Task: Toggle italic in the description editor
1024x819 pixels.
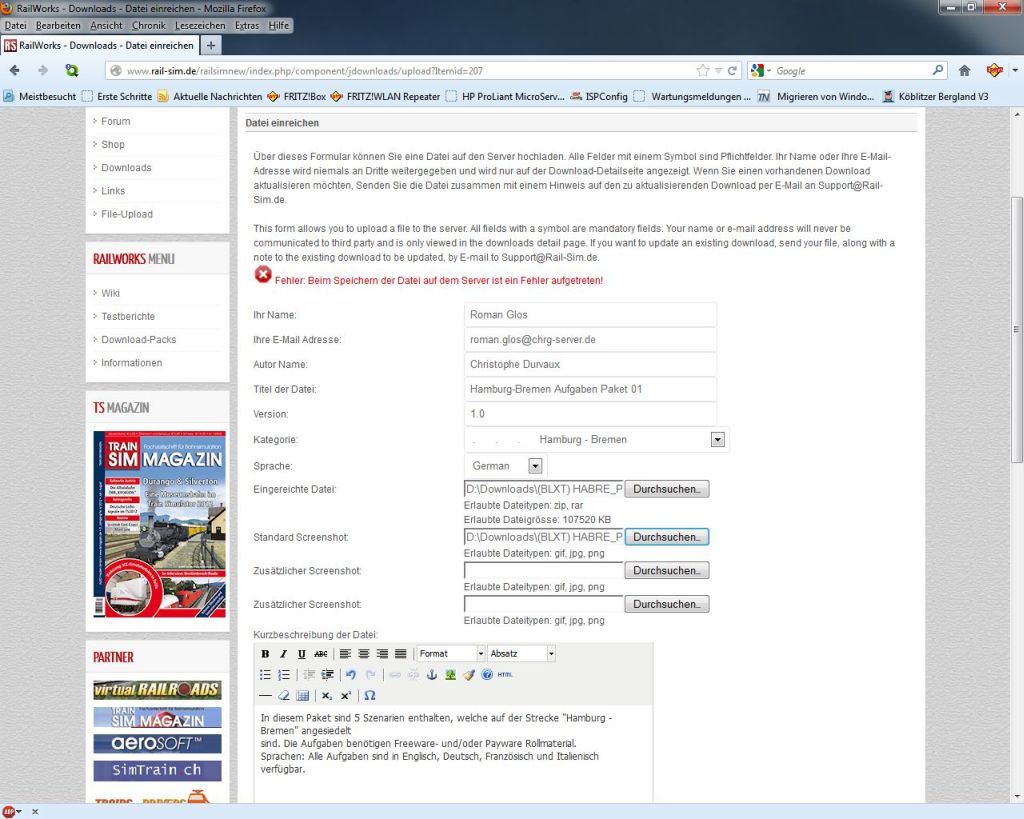Action: (283, 654)
